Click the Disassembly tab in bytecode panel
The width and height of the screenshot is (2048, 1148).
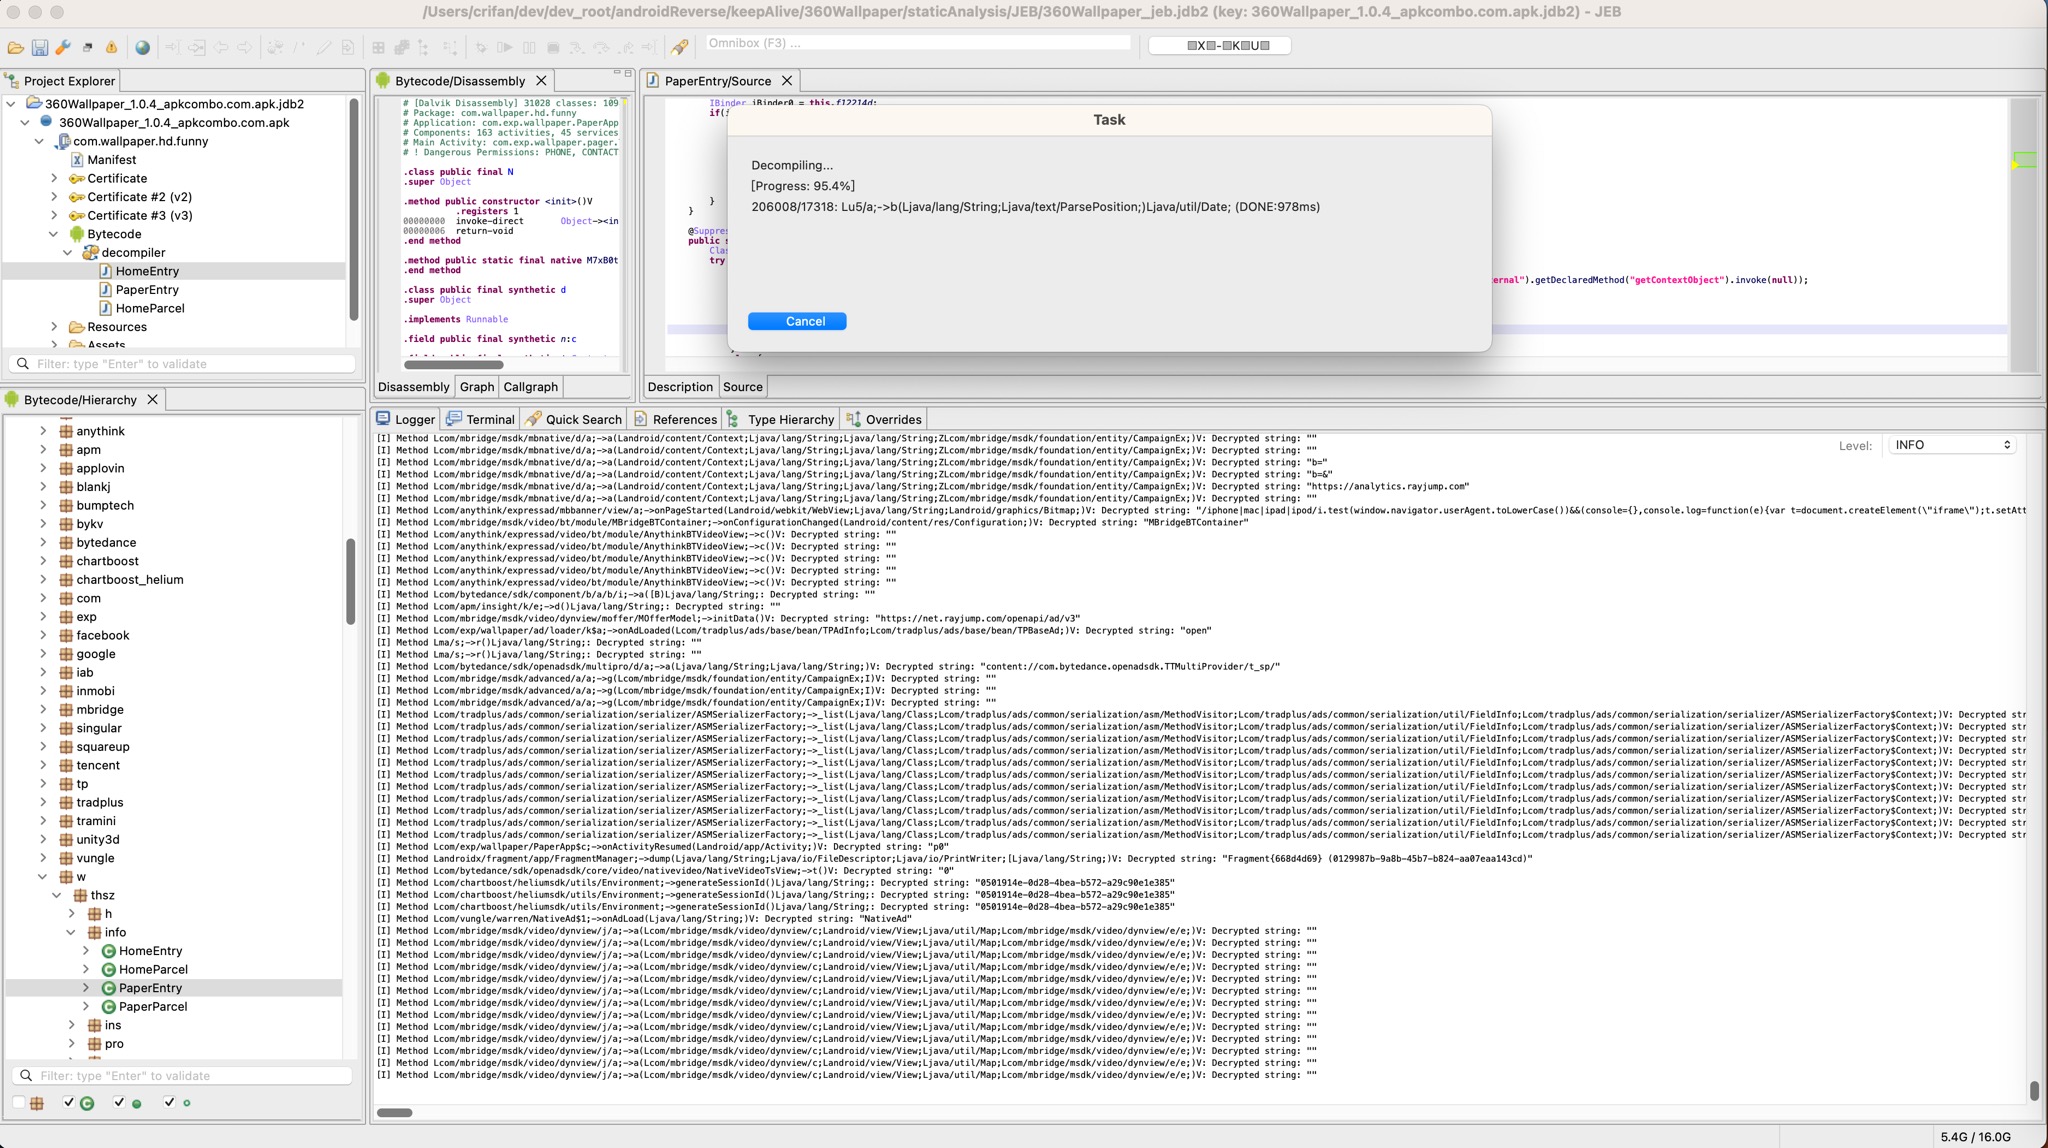[414, 387]
